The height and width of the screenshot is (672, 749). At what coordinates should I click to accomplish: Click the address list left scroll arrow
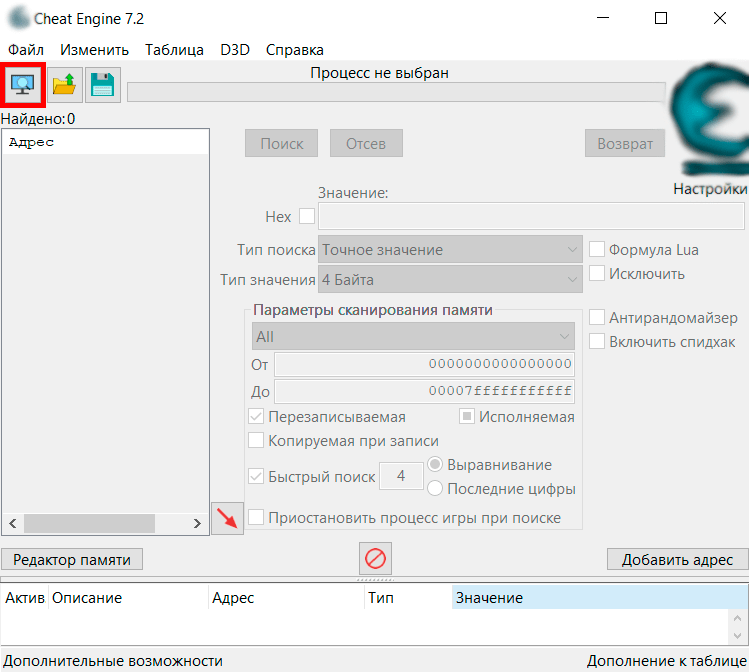(x=13, y=523)
